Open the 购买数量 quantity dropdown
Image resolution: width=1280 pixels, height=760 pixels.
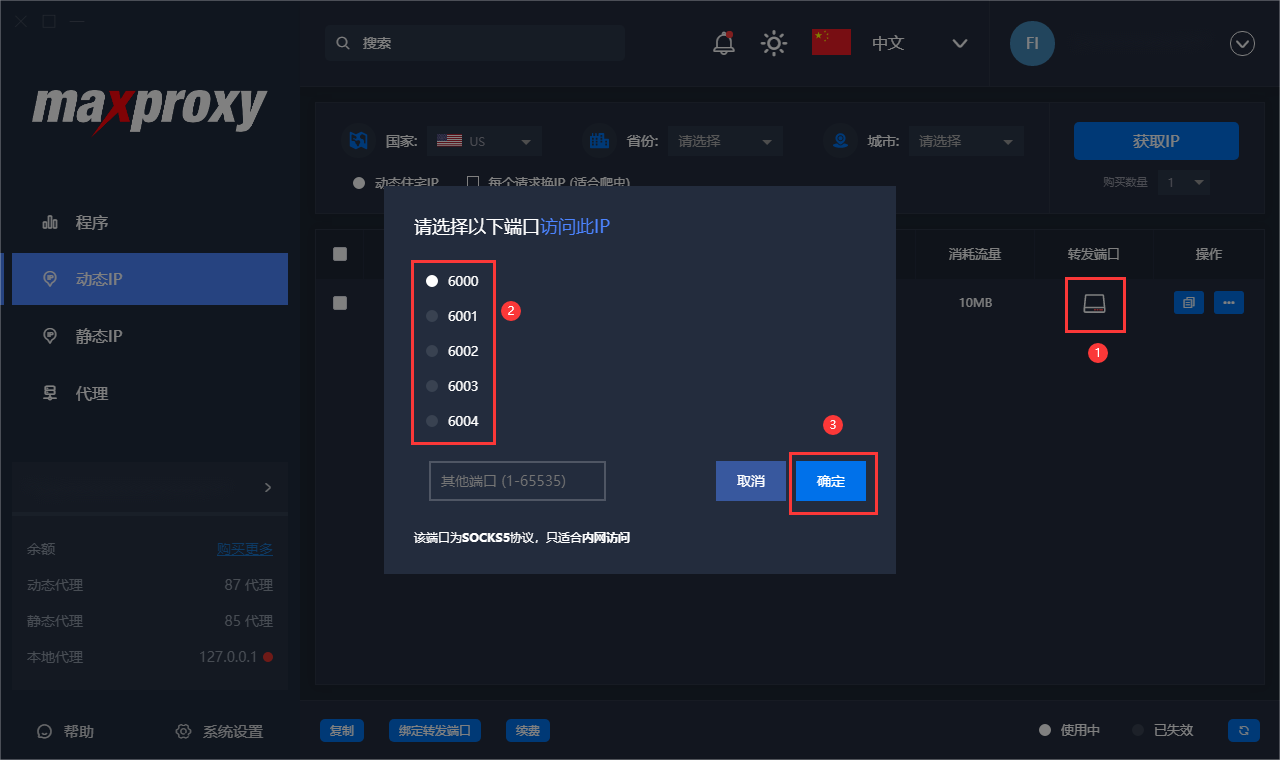pyautogui.click(x=1184, y=182)
